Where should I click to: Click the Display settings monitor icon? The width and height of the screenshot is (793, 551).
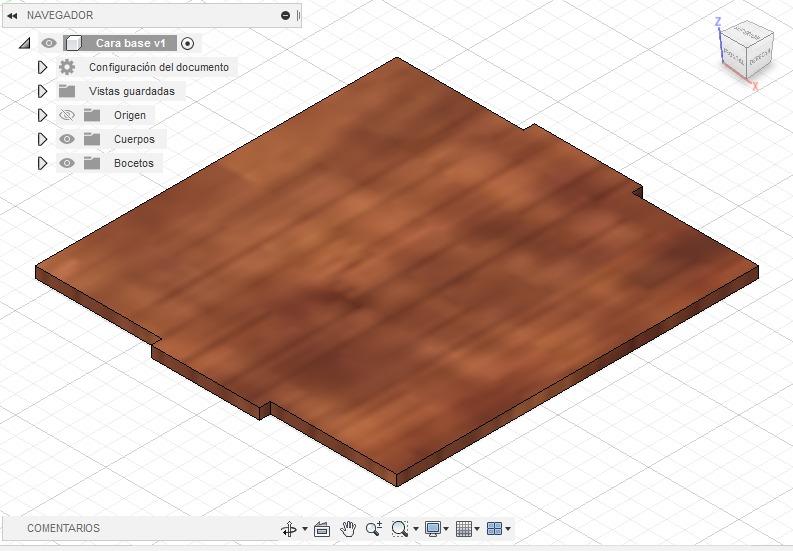pos(433,529)
